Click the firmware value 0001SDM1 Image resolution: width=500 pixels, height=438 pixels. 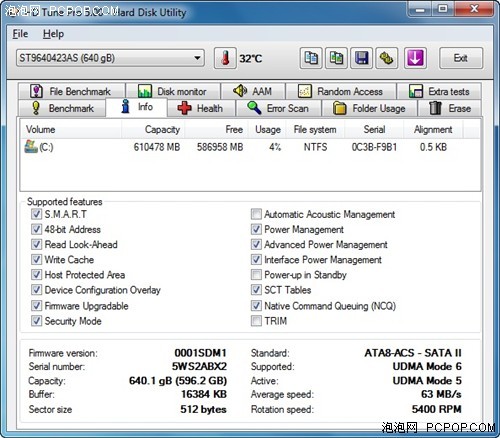pyautogui.click(x=200, y=353)
